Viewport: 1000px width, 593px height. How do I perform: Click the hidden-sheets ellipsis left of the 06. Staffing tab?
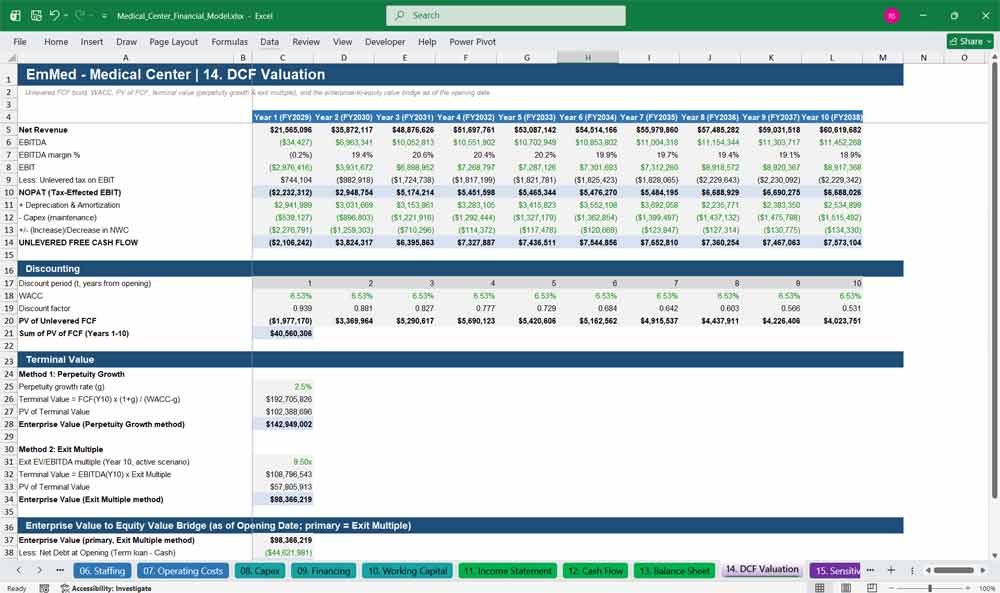60,570
